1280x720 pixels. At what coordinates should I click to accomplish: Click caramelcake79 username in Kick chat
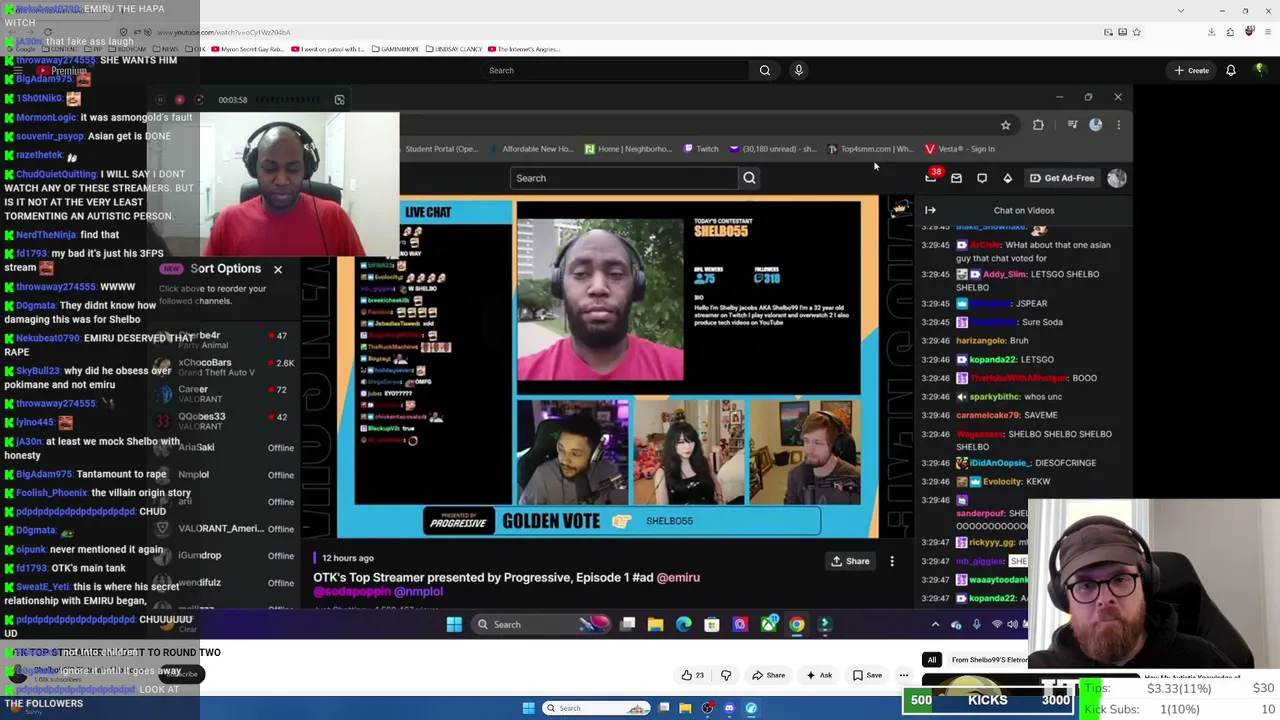click(x=989, y=415)
